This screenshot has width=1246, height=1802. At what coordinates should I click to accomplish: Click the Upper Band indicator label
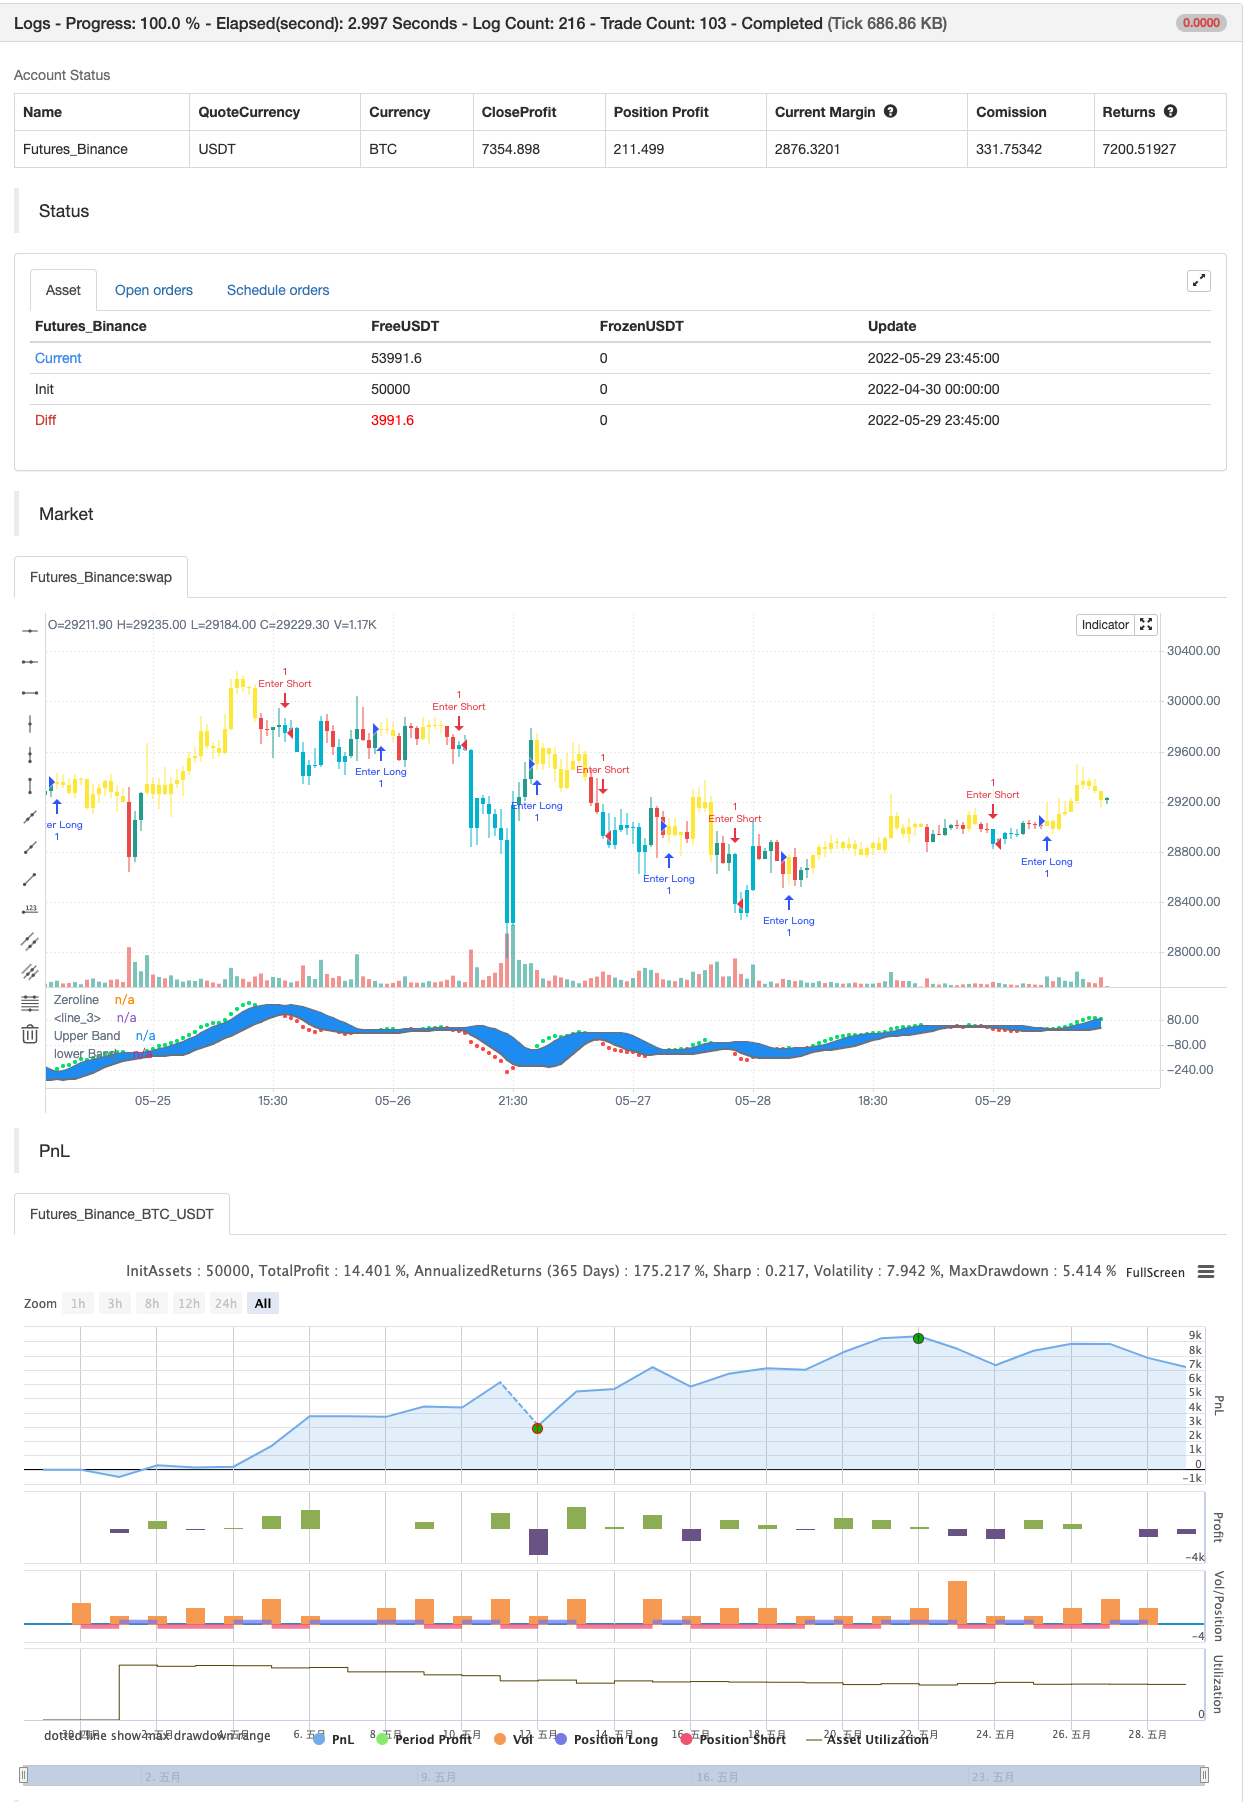87,1036
